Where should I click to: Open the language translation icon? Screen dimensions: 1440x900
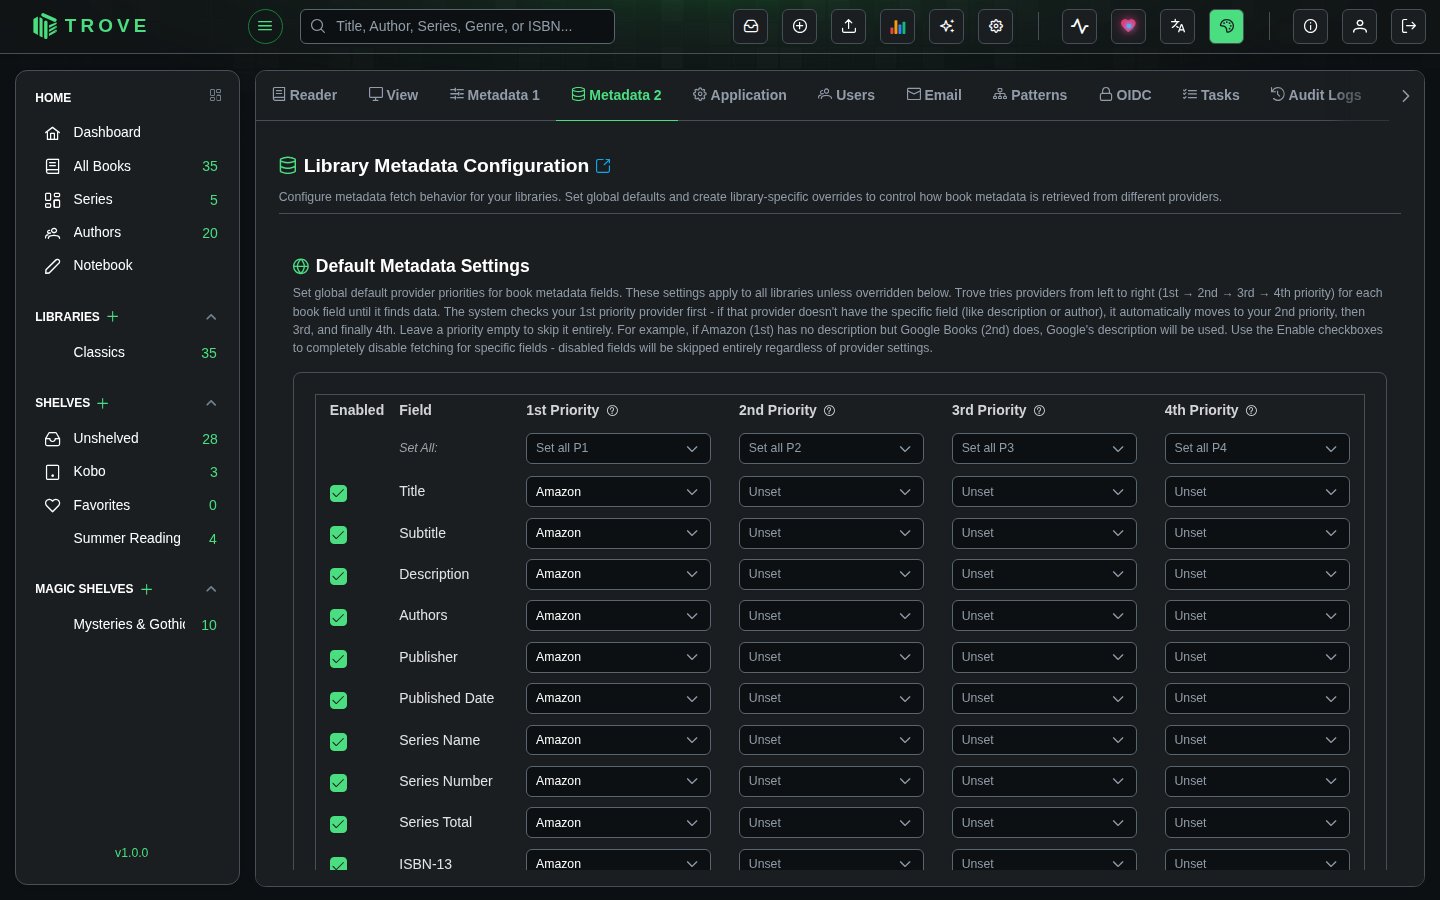(x=1178, y=26)
